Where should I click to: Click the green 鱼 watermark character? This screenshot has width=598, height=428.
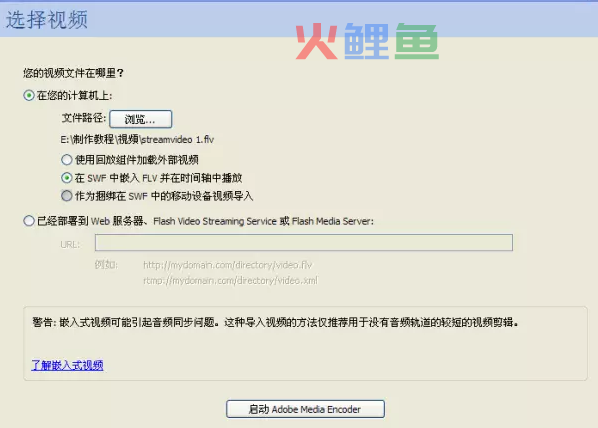[x=416, y=41]
